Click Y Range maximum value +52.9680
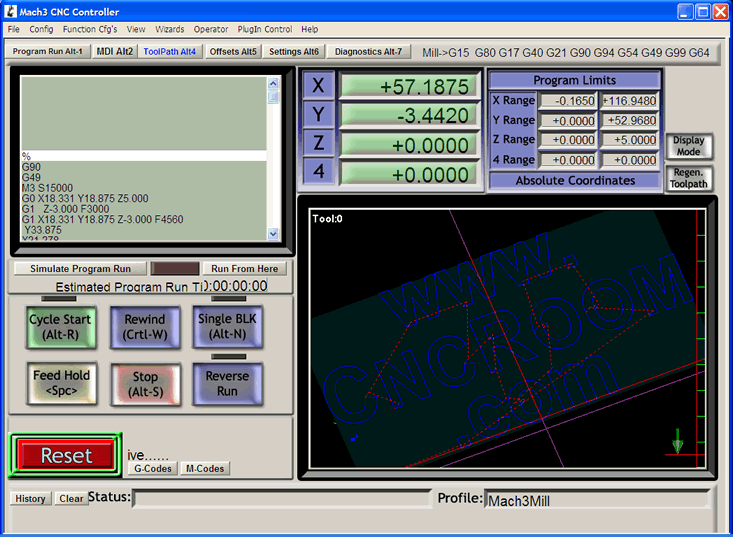Screen dimensions: 733x537 click(629, 121)
